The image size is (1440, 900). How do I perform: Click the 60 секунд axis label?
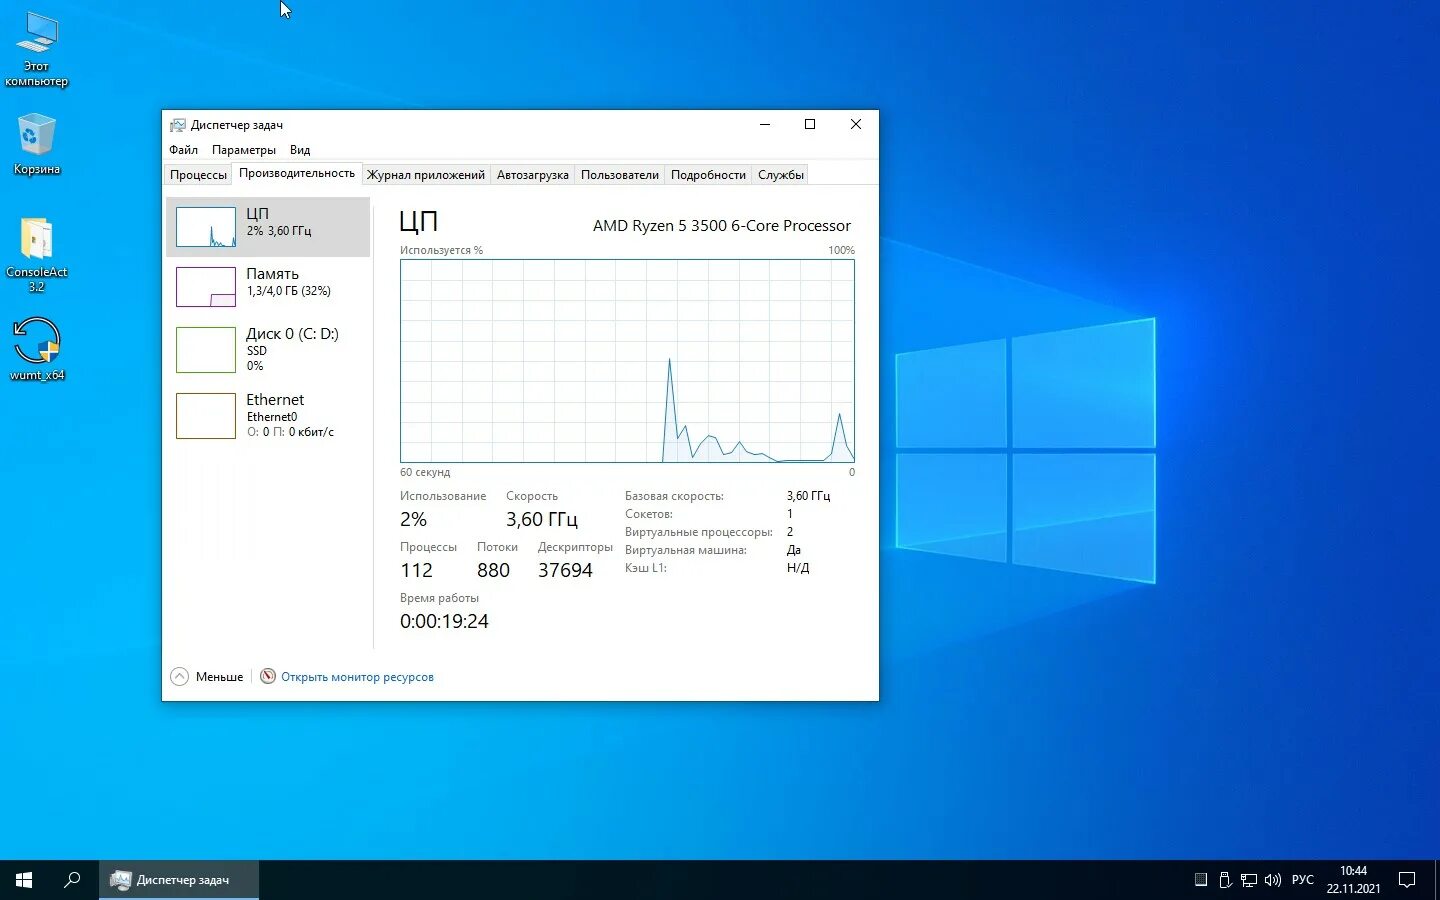coord(425,472)
